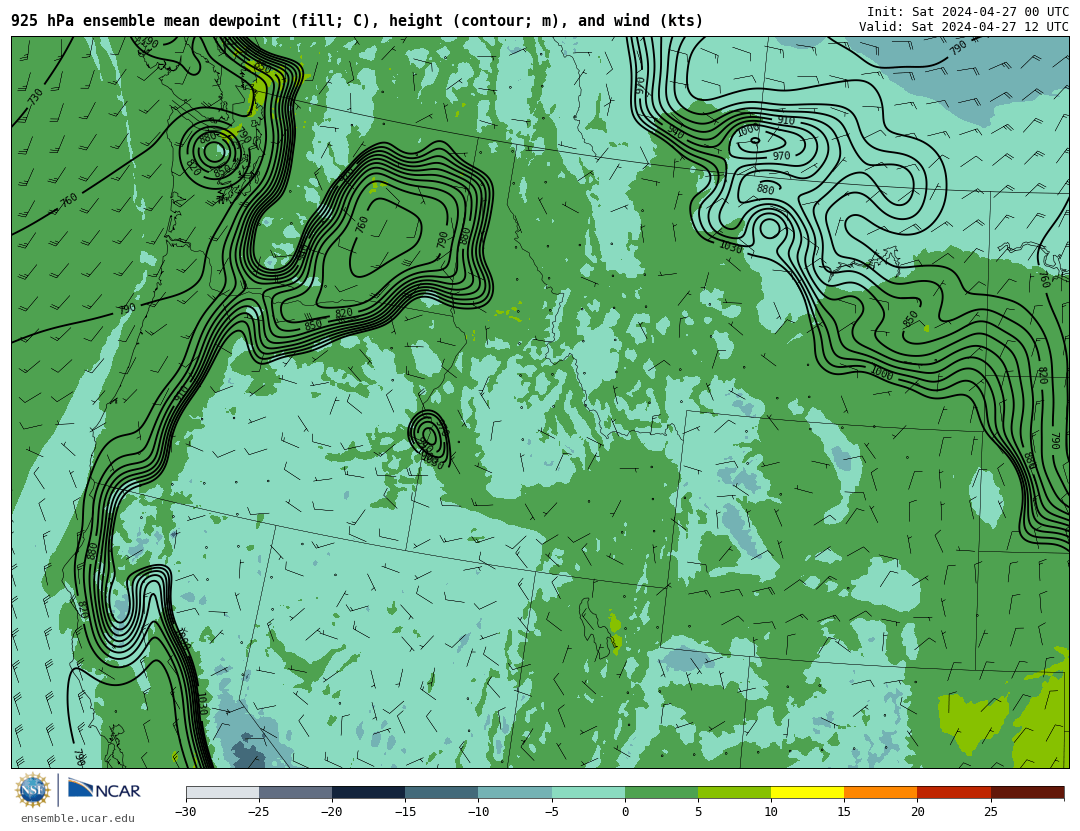Screen dimensions: 1080x831
Task: Pick the muted teal -10 to -5 swatch
Action: point(515,793)
